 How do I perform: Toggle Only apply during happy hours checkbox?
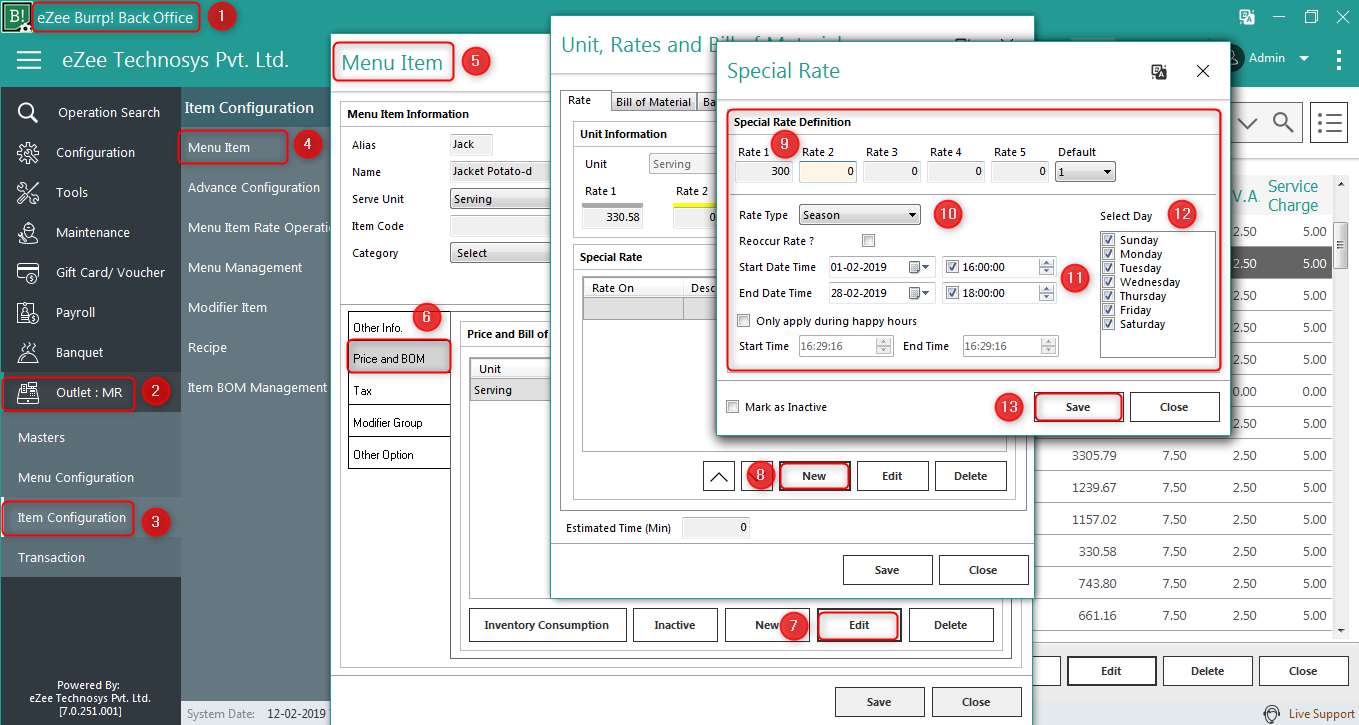tap(743, 321)
